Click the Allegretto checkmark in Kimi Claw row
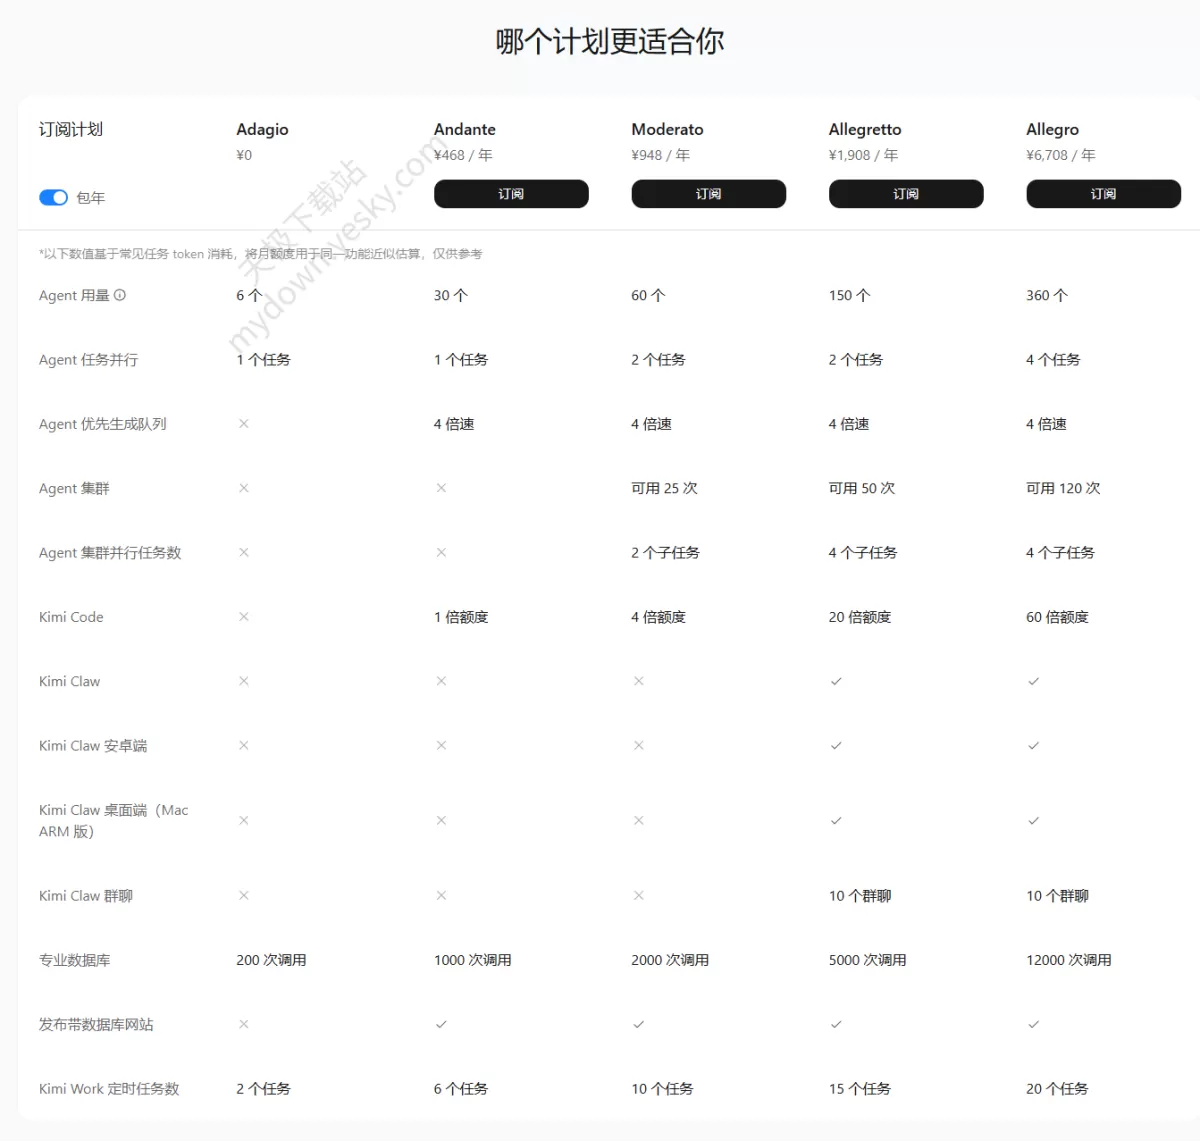Image resolution: width=1200 pixels, height=1141 pixels. (x=836, y=681)
